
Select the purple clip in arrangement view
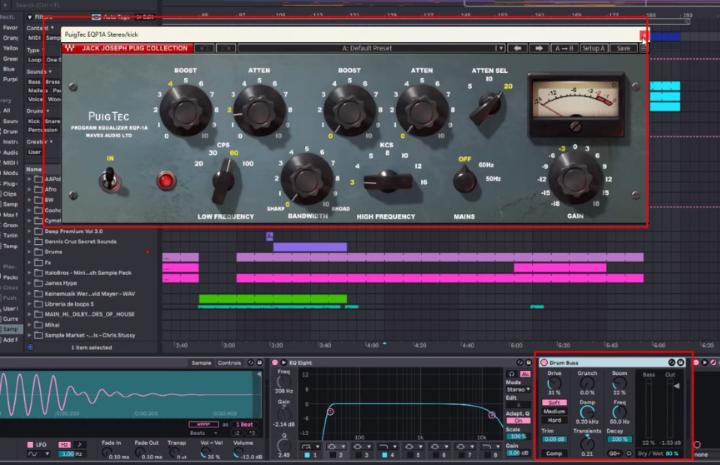click(310, 246)
